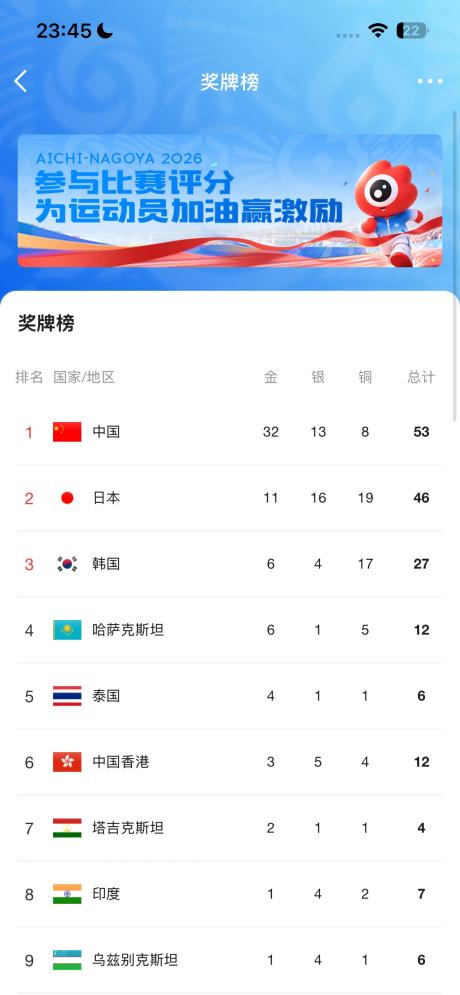Tap the Japan flag icon

tap(67, 498)
